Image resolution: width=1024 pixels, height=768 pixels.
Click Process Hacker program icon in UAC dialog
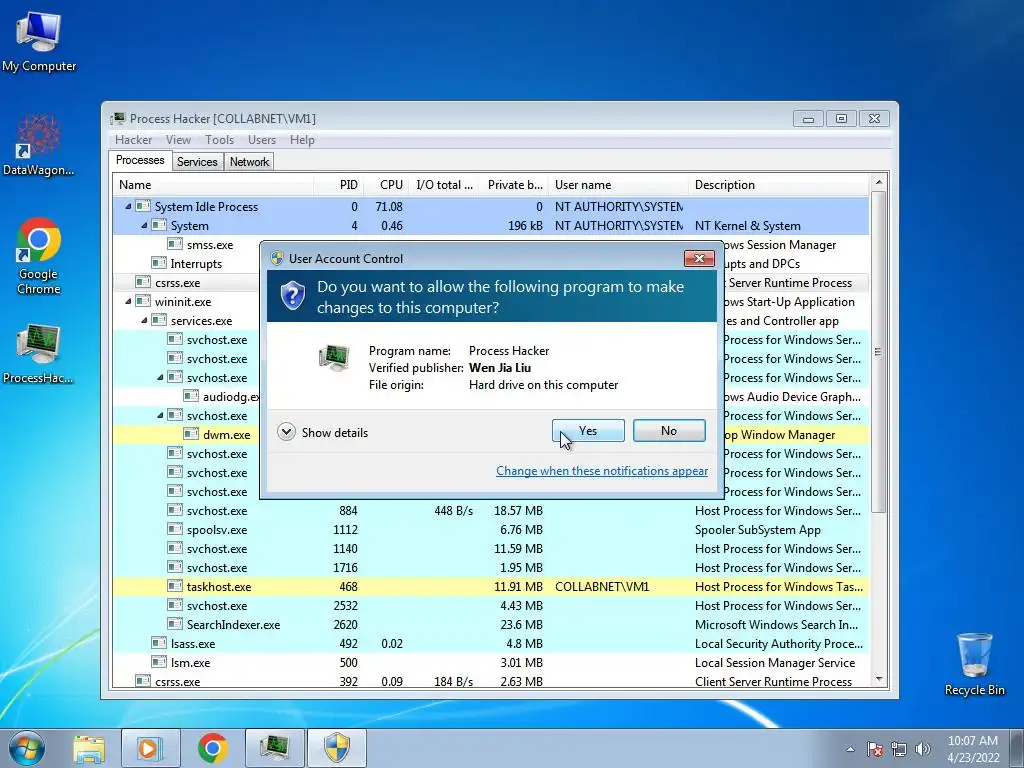pos(334,358)
